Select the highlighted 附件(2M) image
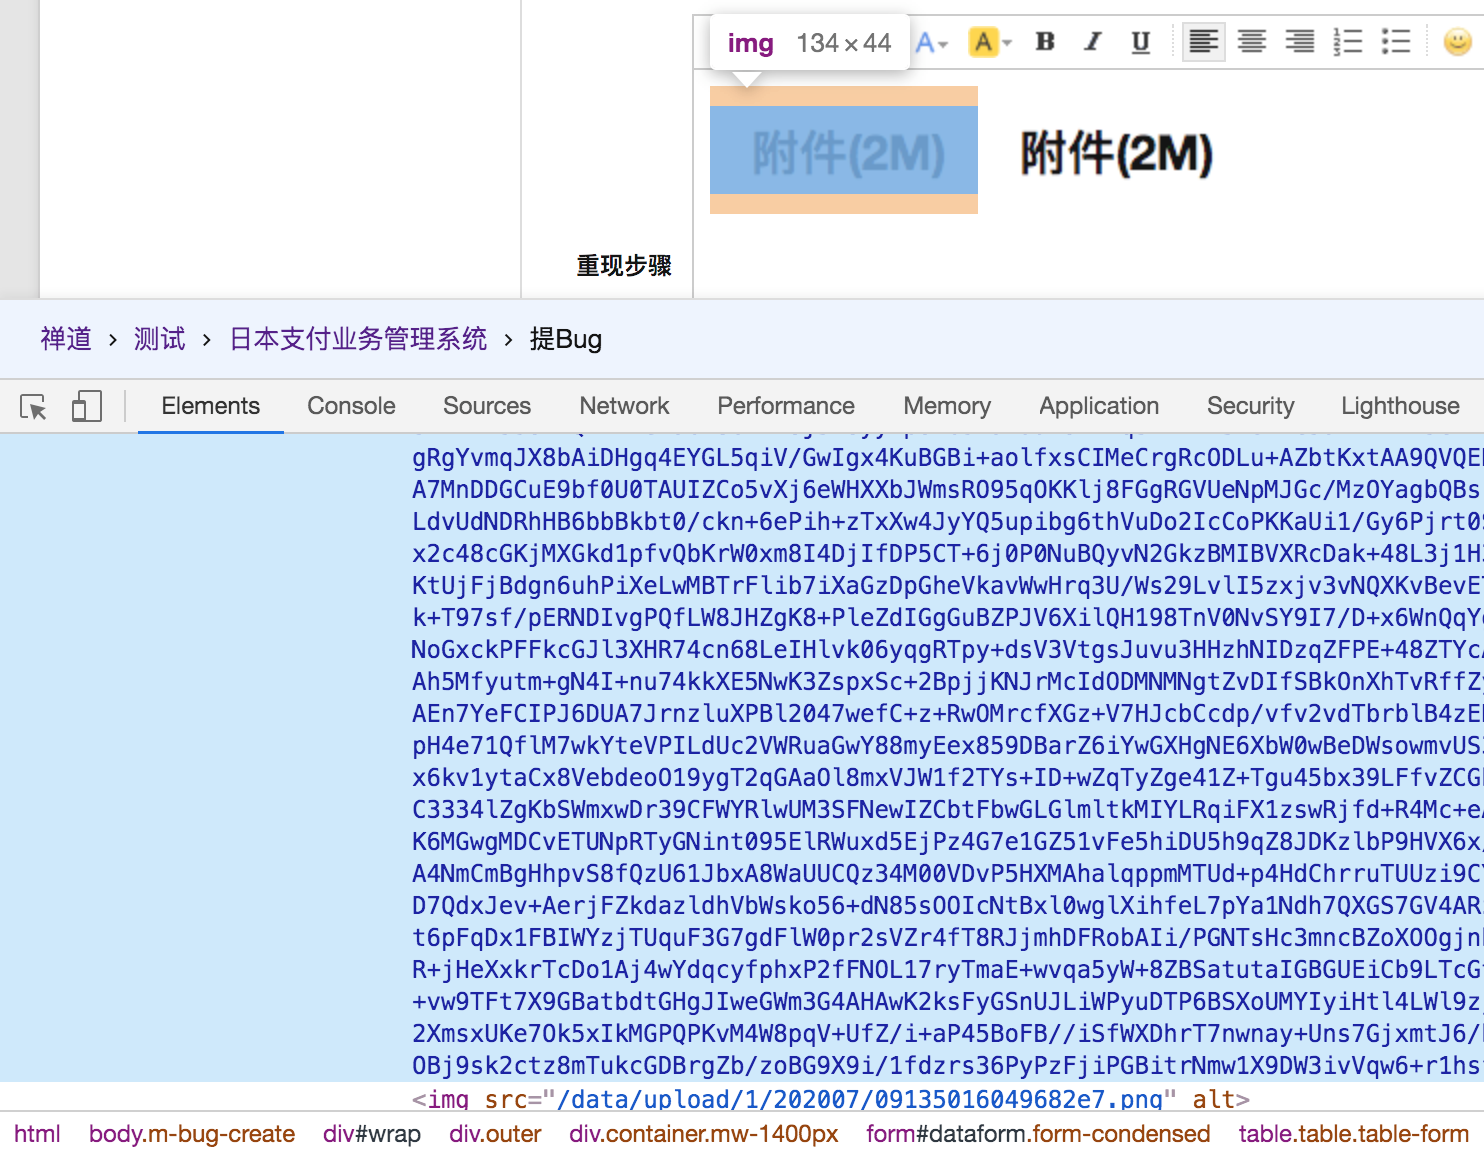This screenshot has height=1156, width=1484. coord(844,150)
